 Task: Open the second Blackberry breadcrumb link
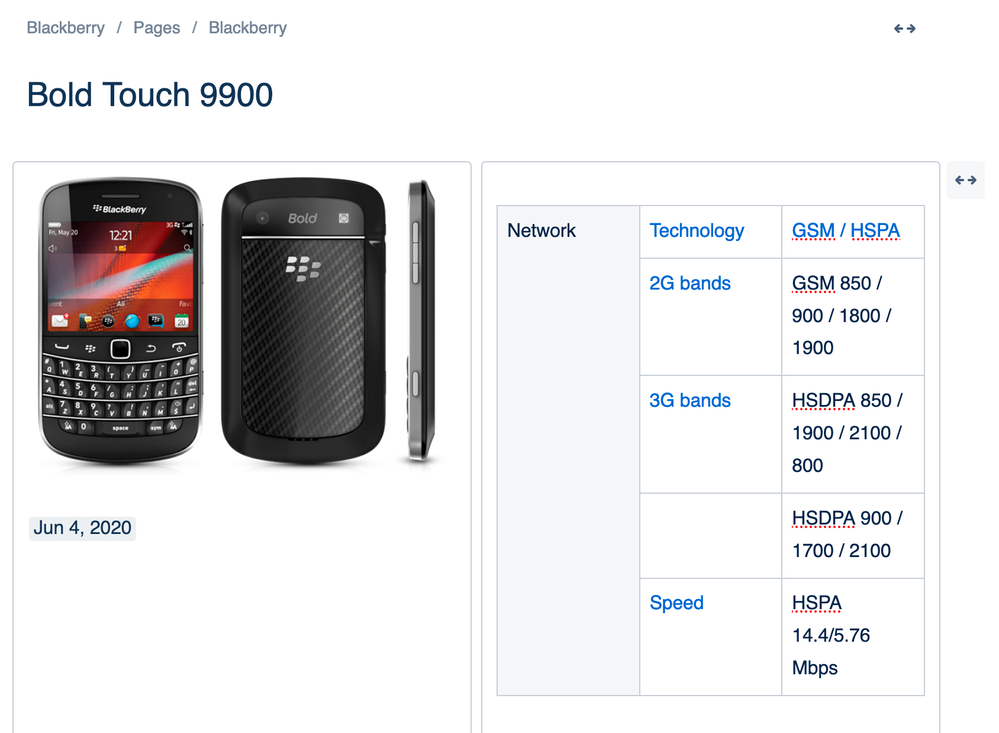[247, 28]
